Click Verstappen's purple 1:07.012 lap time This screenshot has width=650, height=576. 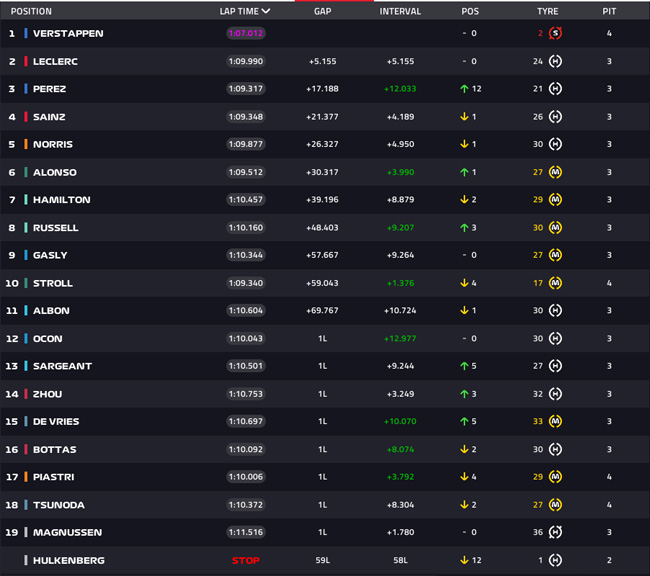pyautogui.click(x=246, y=33)
